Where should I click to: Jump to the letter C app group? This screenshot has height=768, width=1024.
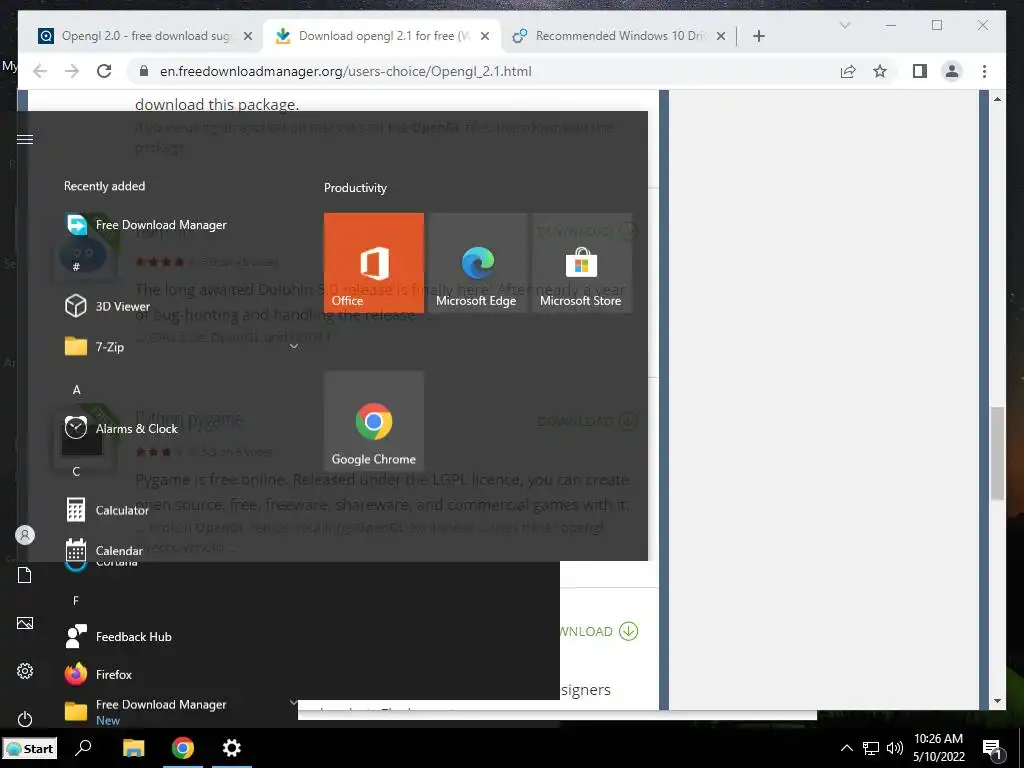[x=76, y=472]
